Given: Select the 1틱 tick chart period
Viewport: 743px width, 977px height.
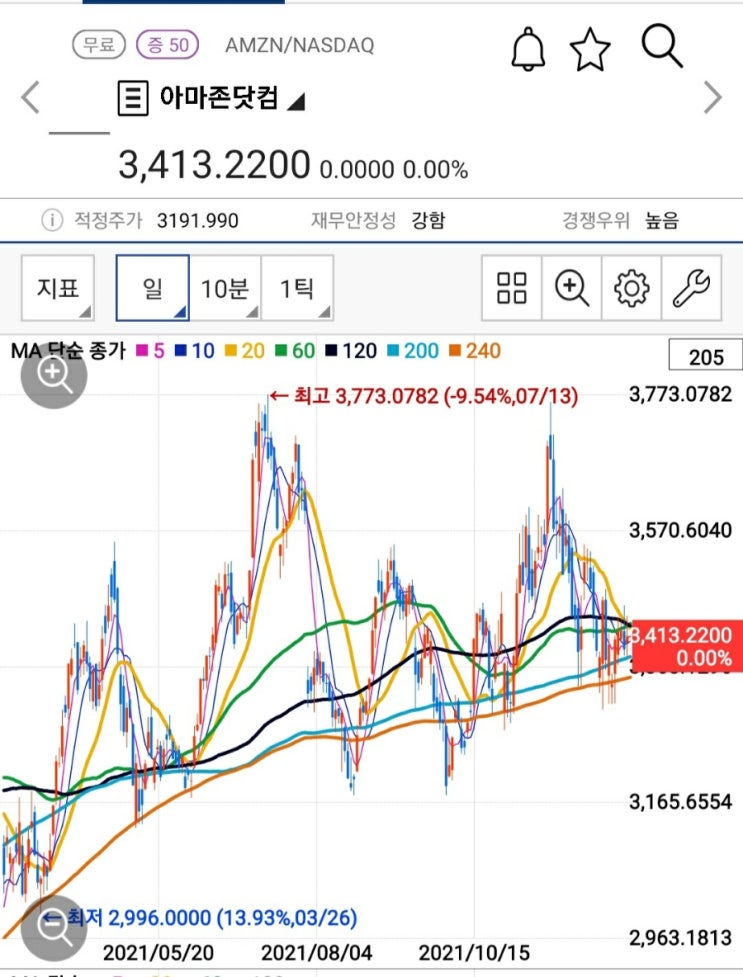Looking at the screenshot, I should click(297, 288).
